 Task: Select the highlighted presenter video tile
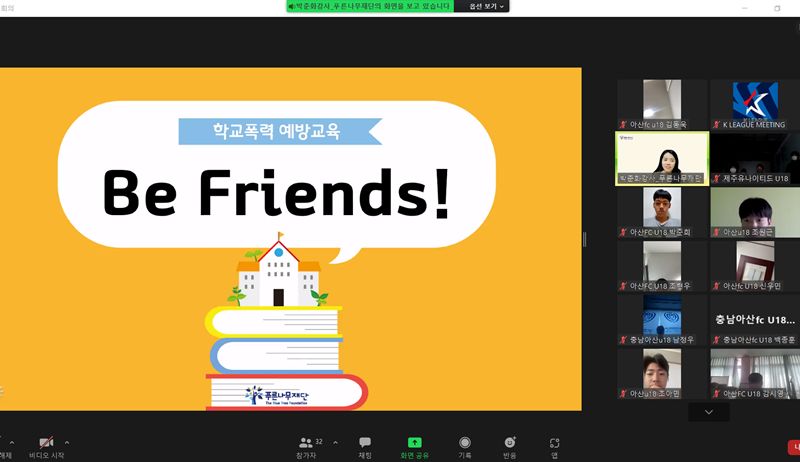coord(662,158)
